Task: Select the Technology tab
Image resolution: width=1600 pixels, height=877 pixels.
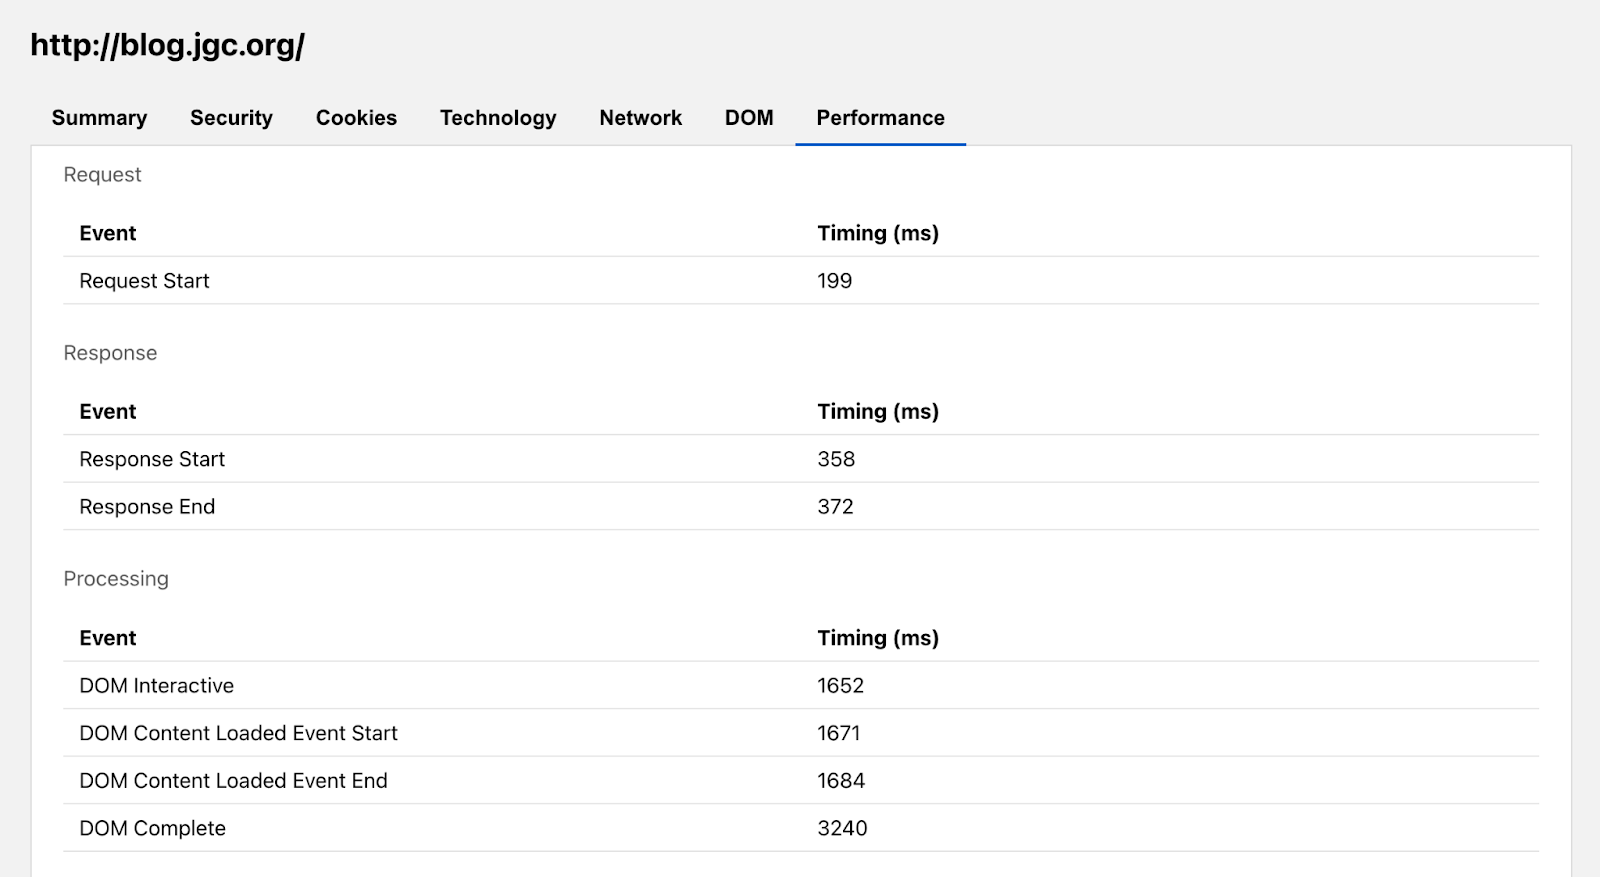Action: (498, 118)
